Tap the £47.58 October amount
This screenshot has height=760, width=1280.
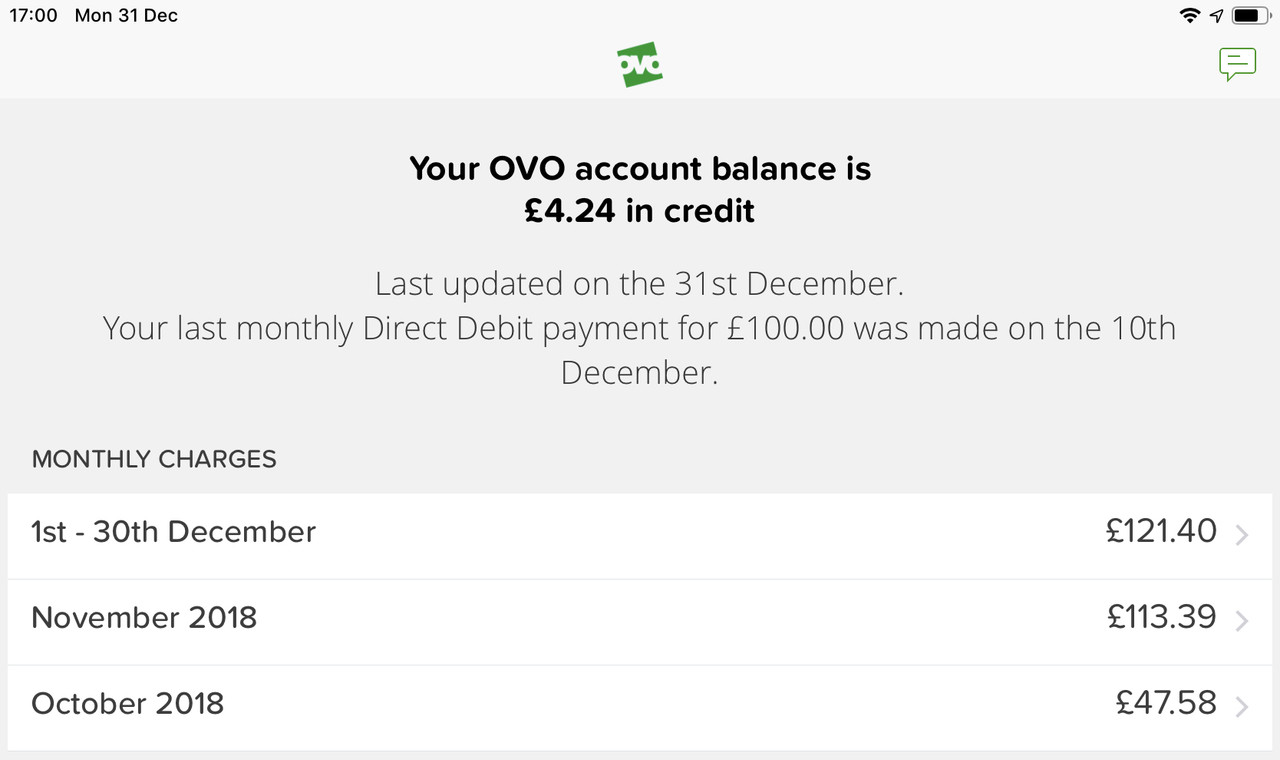point(1166,703)
